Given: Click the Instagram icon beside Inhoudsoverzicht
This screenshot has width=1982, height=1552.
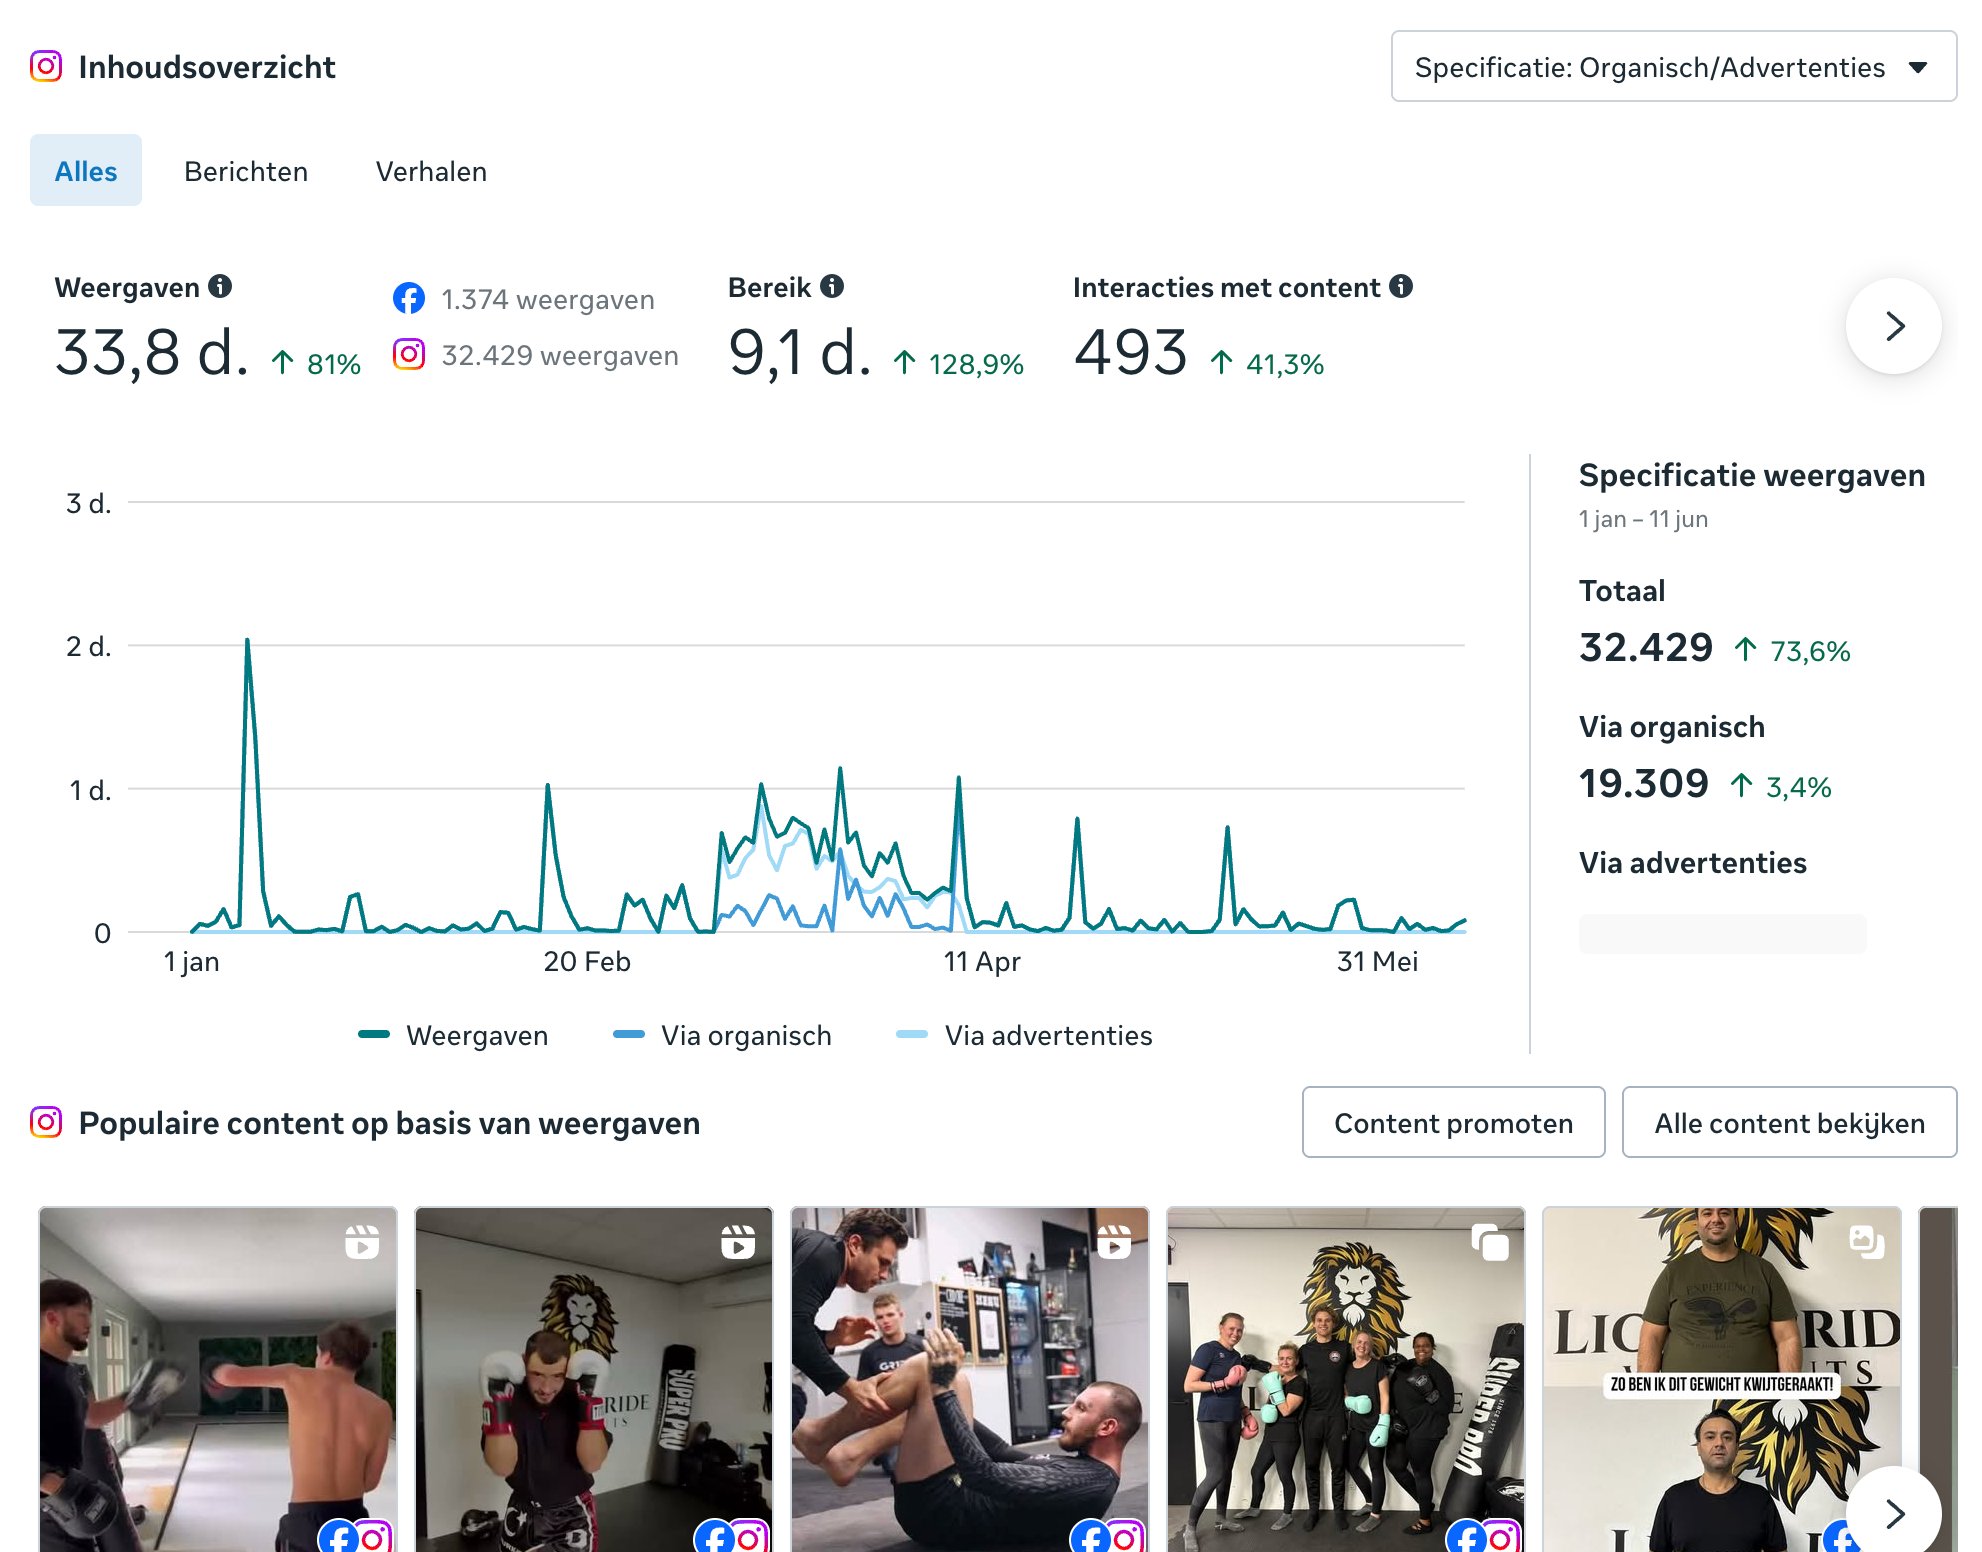Looking at the screenshot, I should [46, 66].
